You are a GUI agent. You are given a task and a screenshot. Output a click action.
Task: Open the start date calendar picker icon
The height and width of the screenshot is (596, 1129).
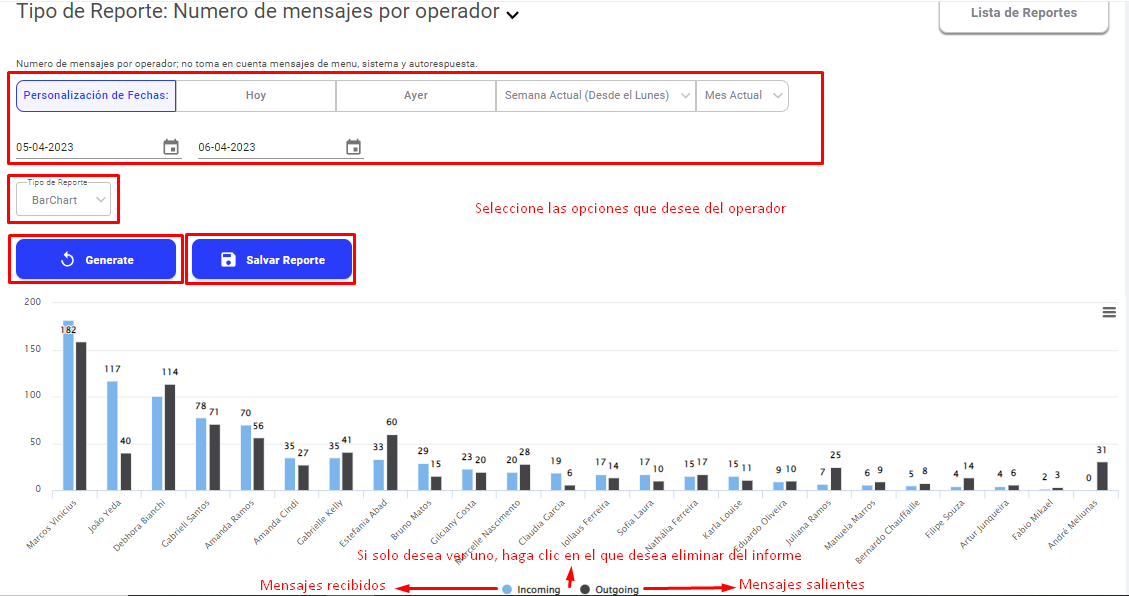point(171,147)
